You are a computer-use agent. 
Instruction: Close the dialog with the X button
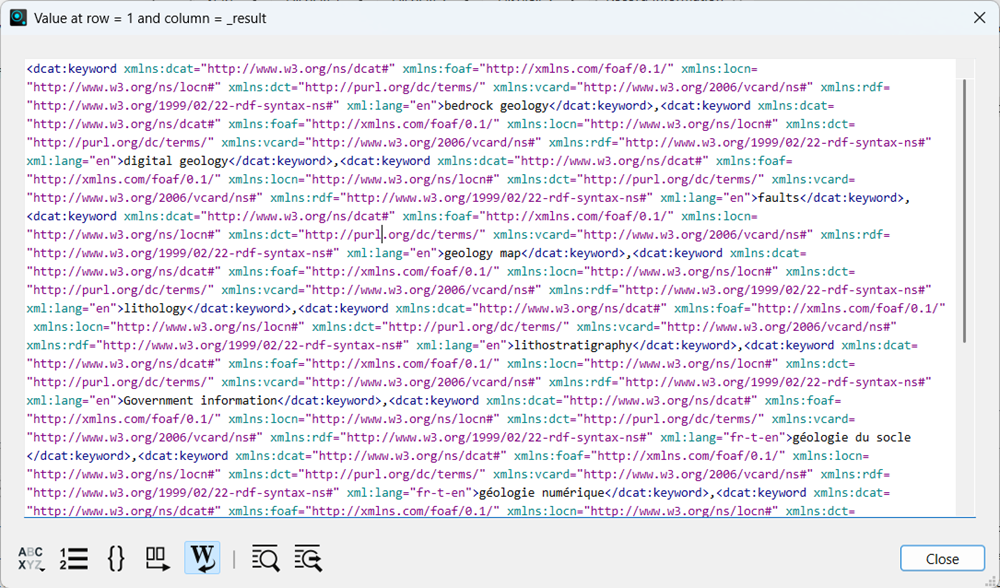pos(980,18)
